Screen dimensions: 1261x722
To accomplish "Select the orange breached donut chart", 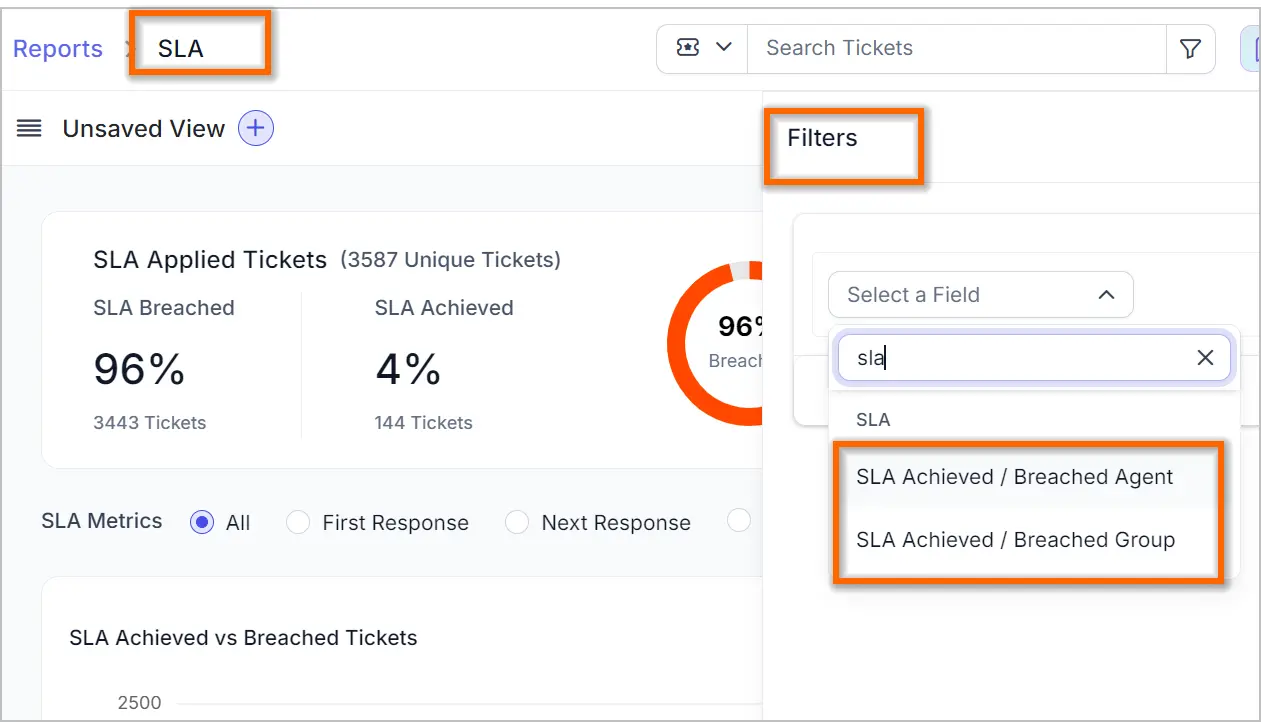I will pos(713,345).
